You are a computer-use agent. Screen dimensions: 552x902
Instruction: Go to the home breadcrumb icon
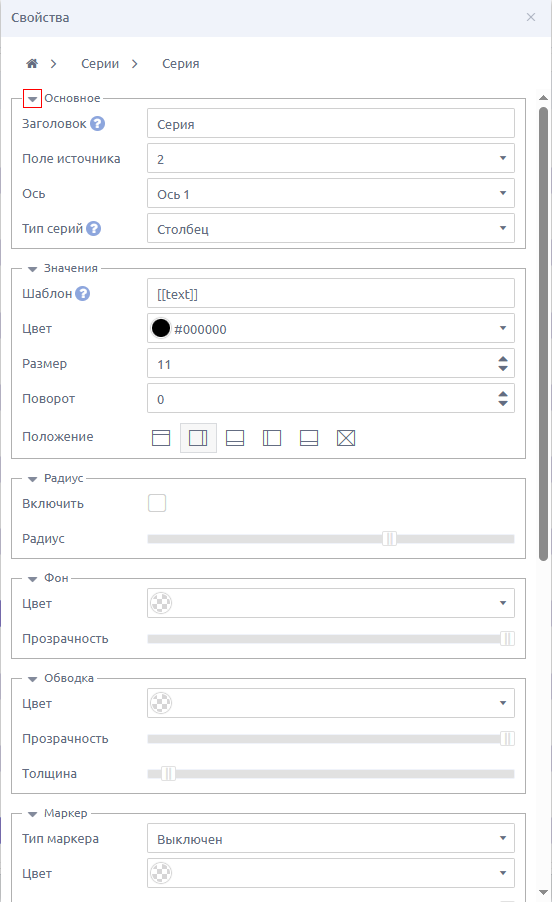[32, 63]
